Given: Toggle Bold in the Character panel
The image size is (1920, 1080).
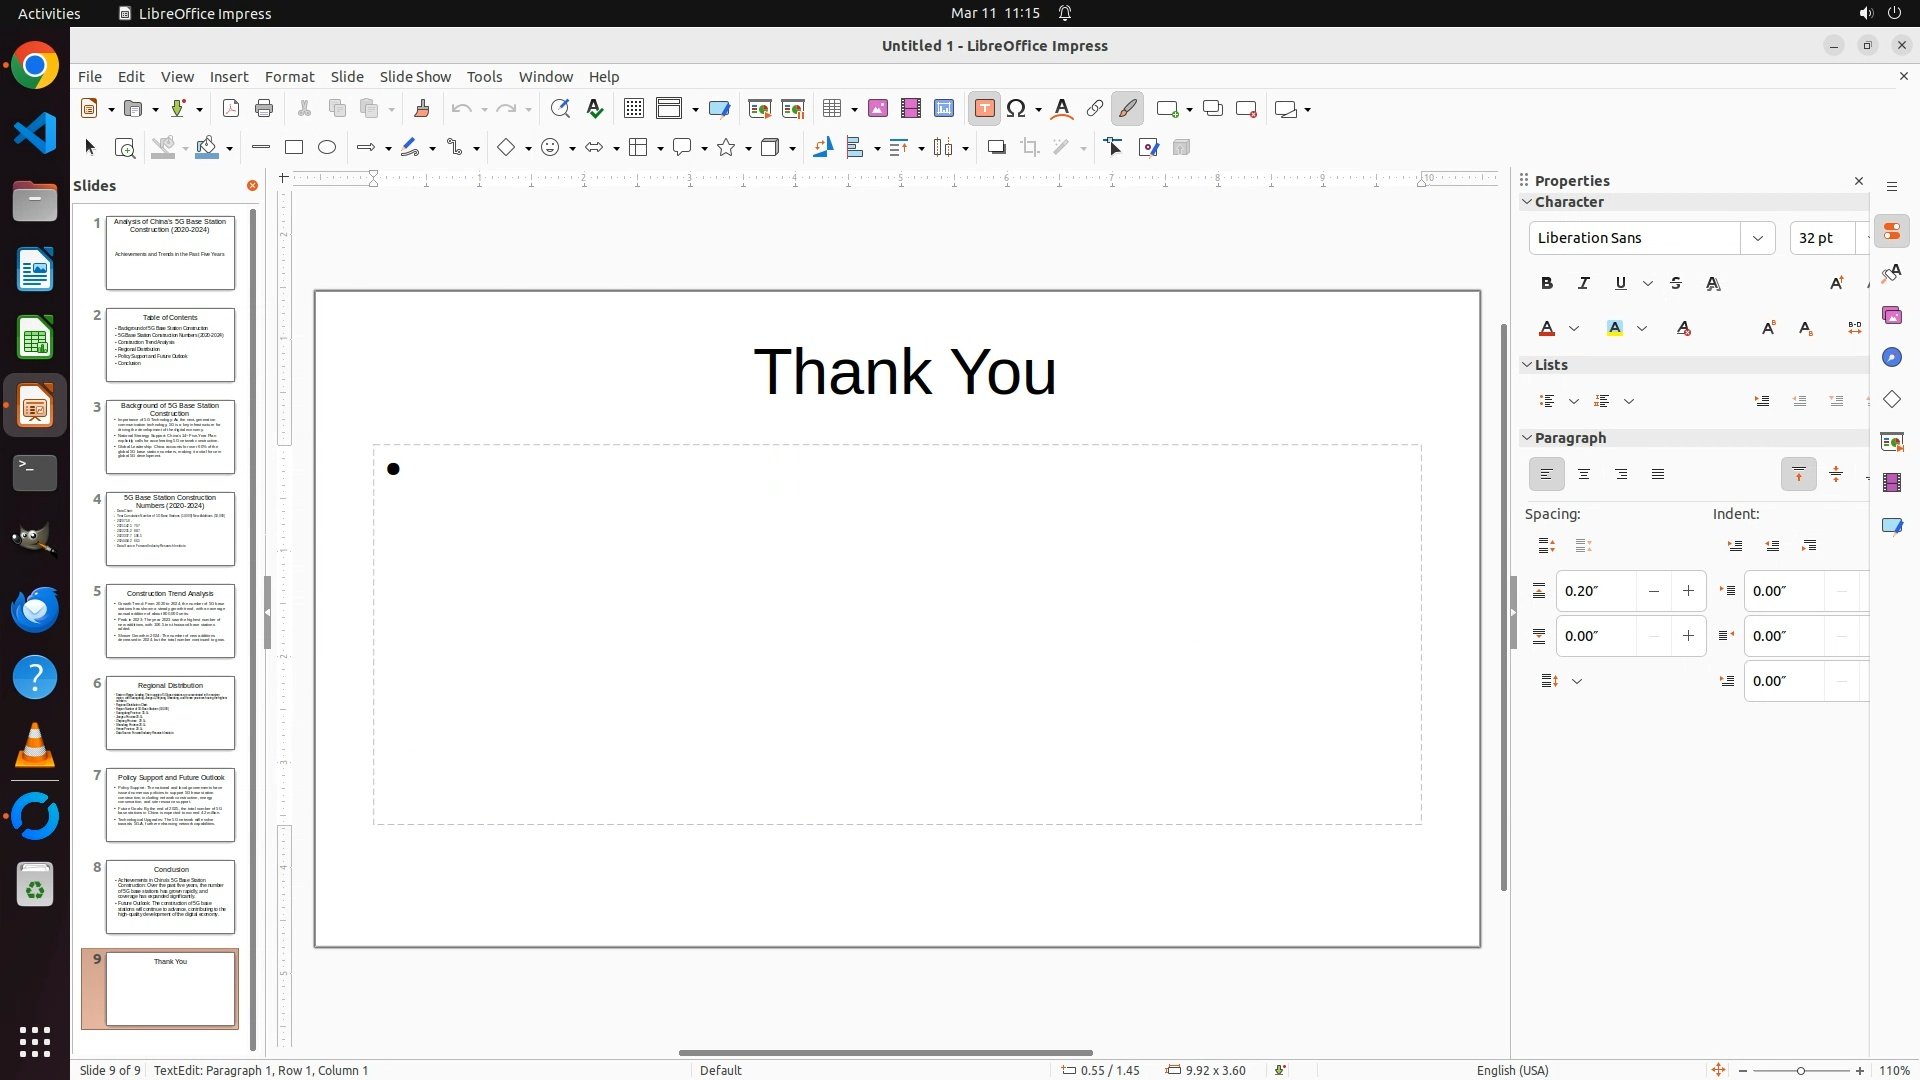Looking at the screenshot, I should coord(1547,284).
